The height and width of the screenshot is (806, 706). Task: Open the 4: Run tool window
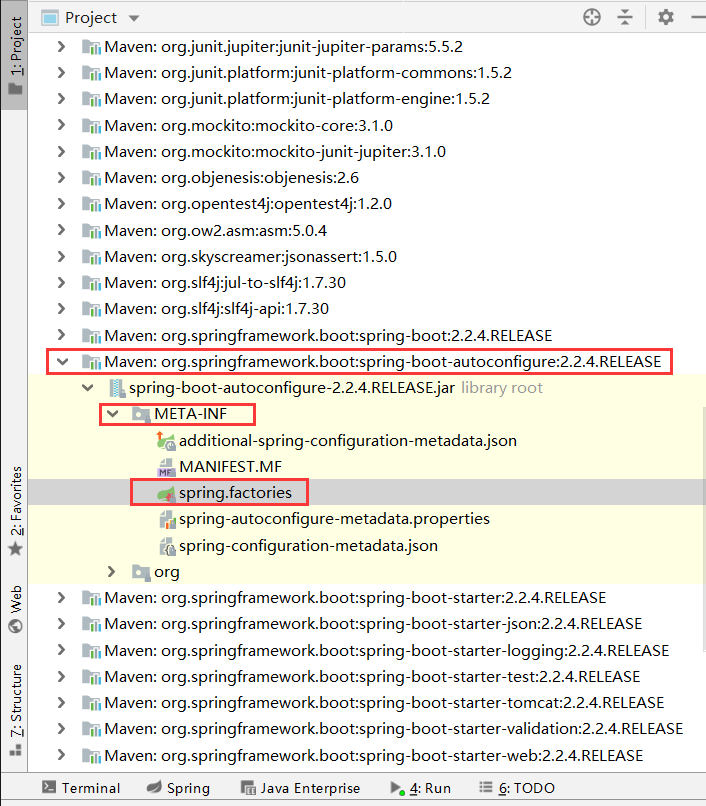(421, 788)
